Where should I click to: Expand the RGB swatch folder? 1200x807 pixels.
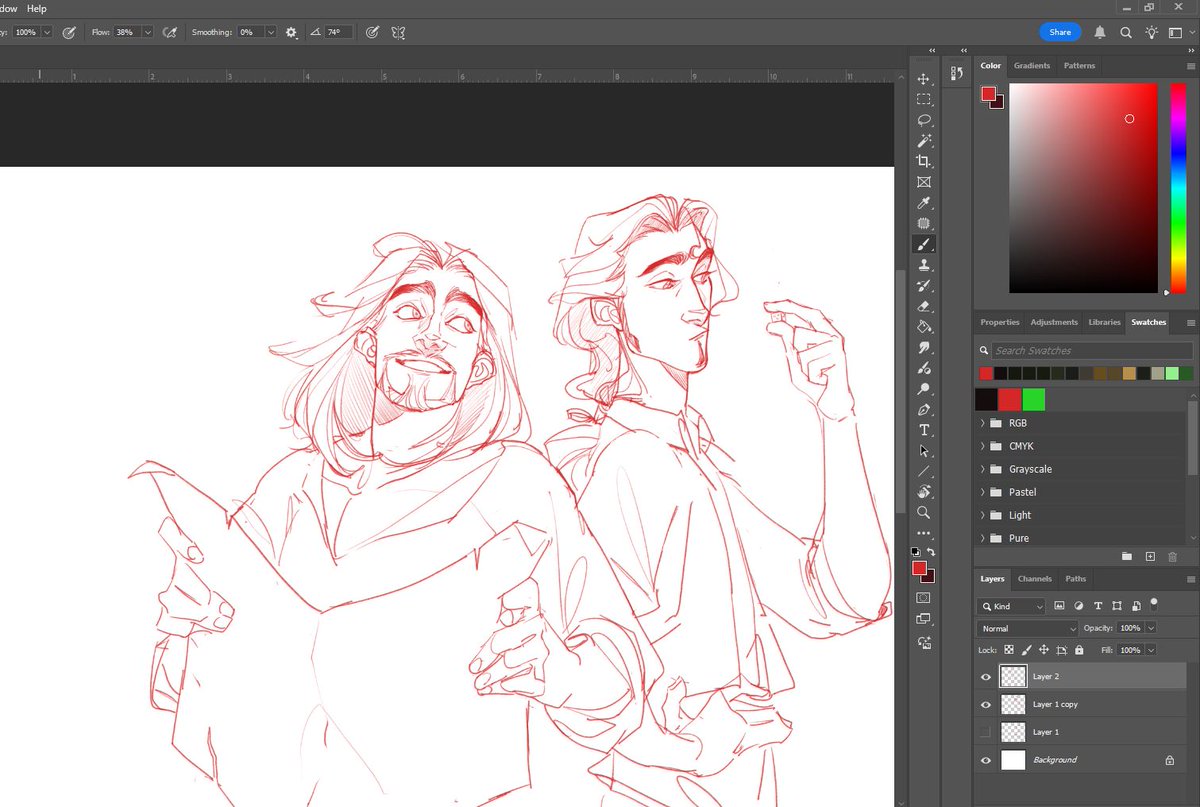coord(982,423)
